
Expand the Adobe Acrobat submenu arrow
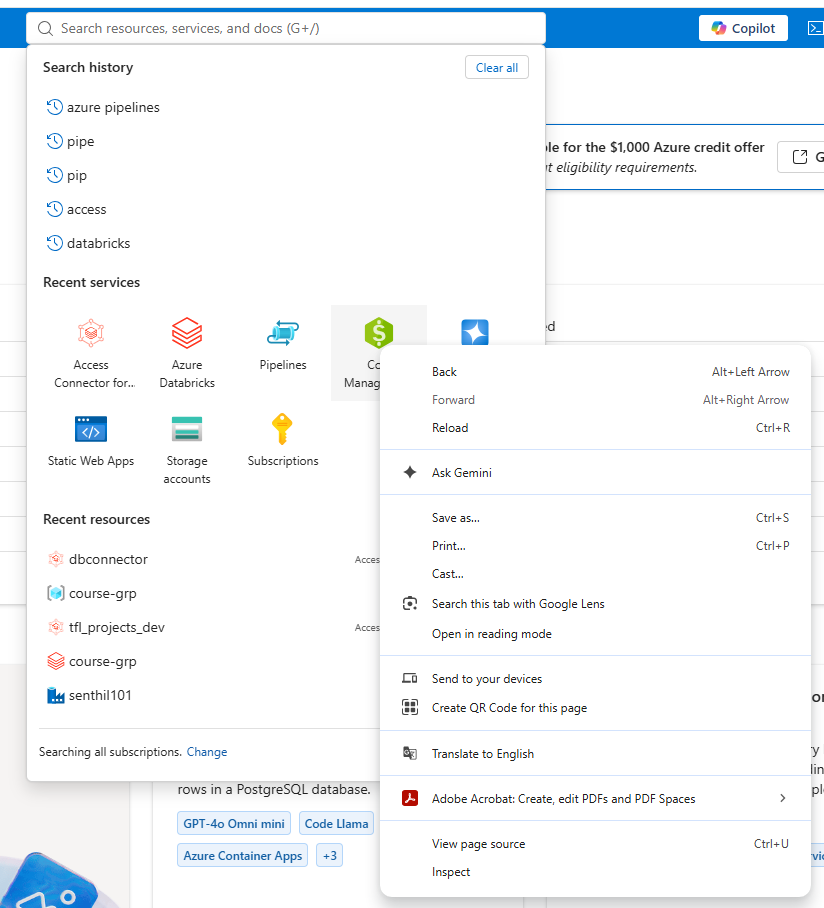pos(783,799)
